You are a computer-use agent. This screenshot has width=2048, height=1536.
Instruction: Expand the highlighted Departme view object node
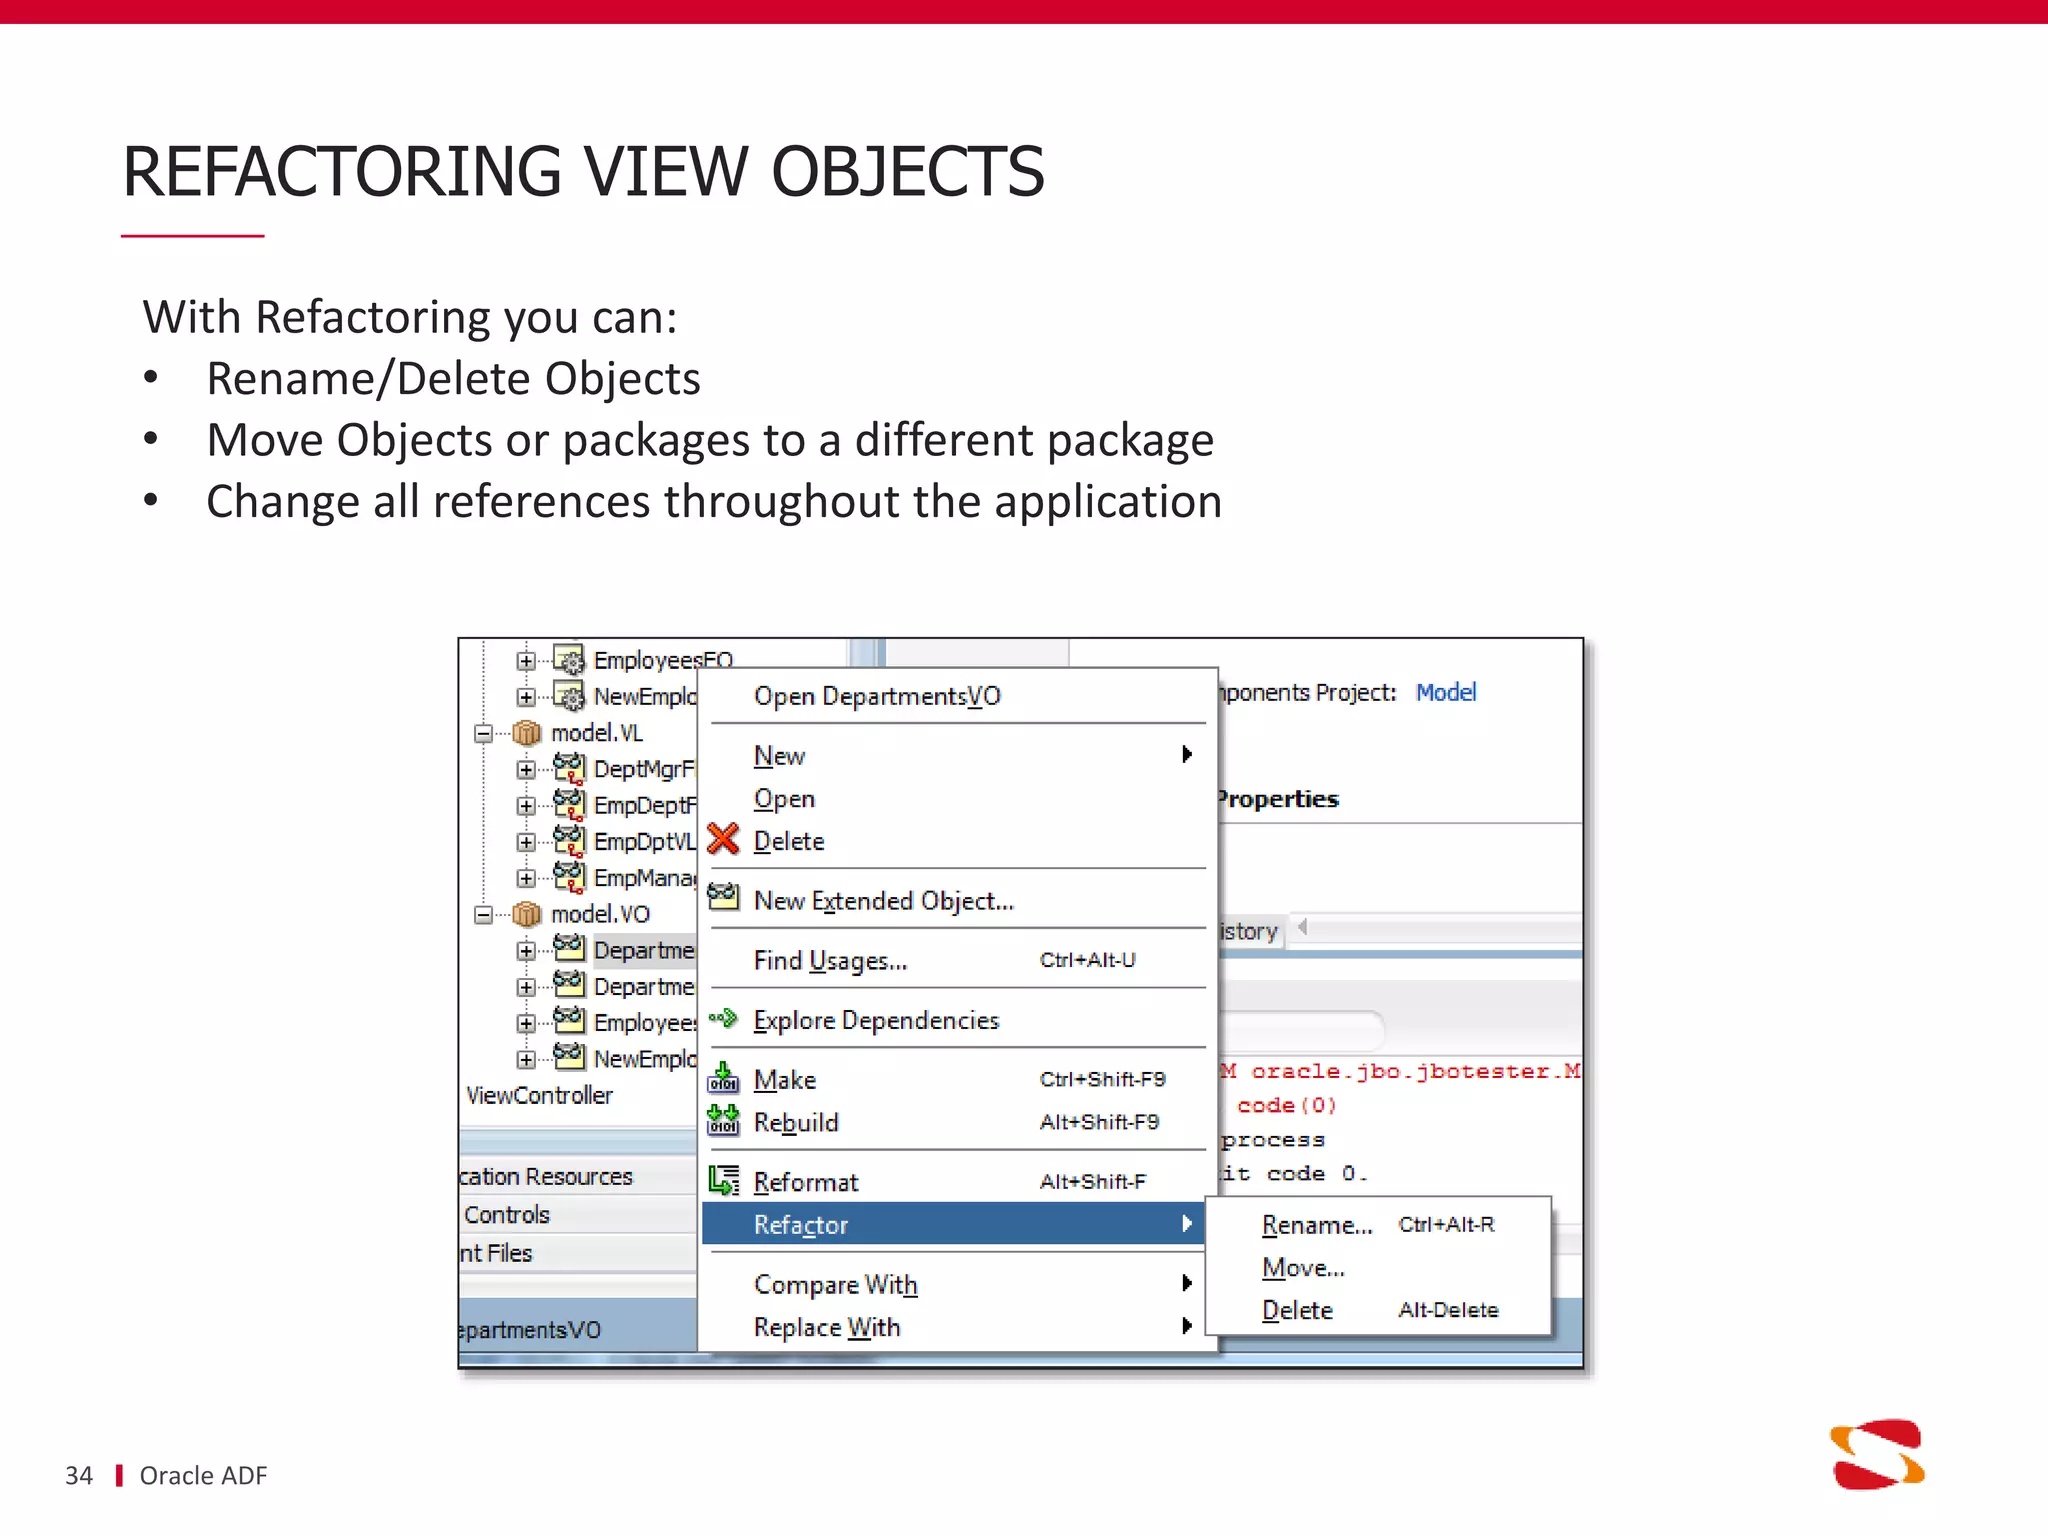pyautogui.click(x=526, y=950)
